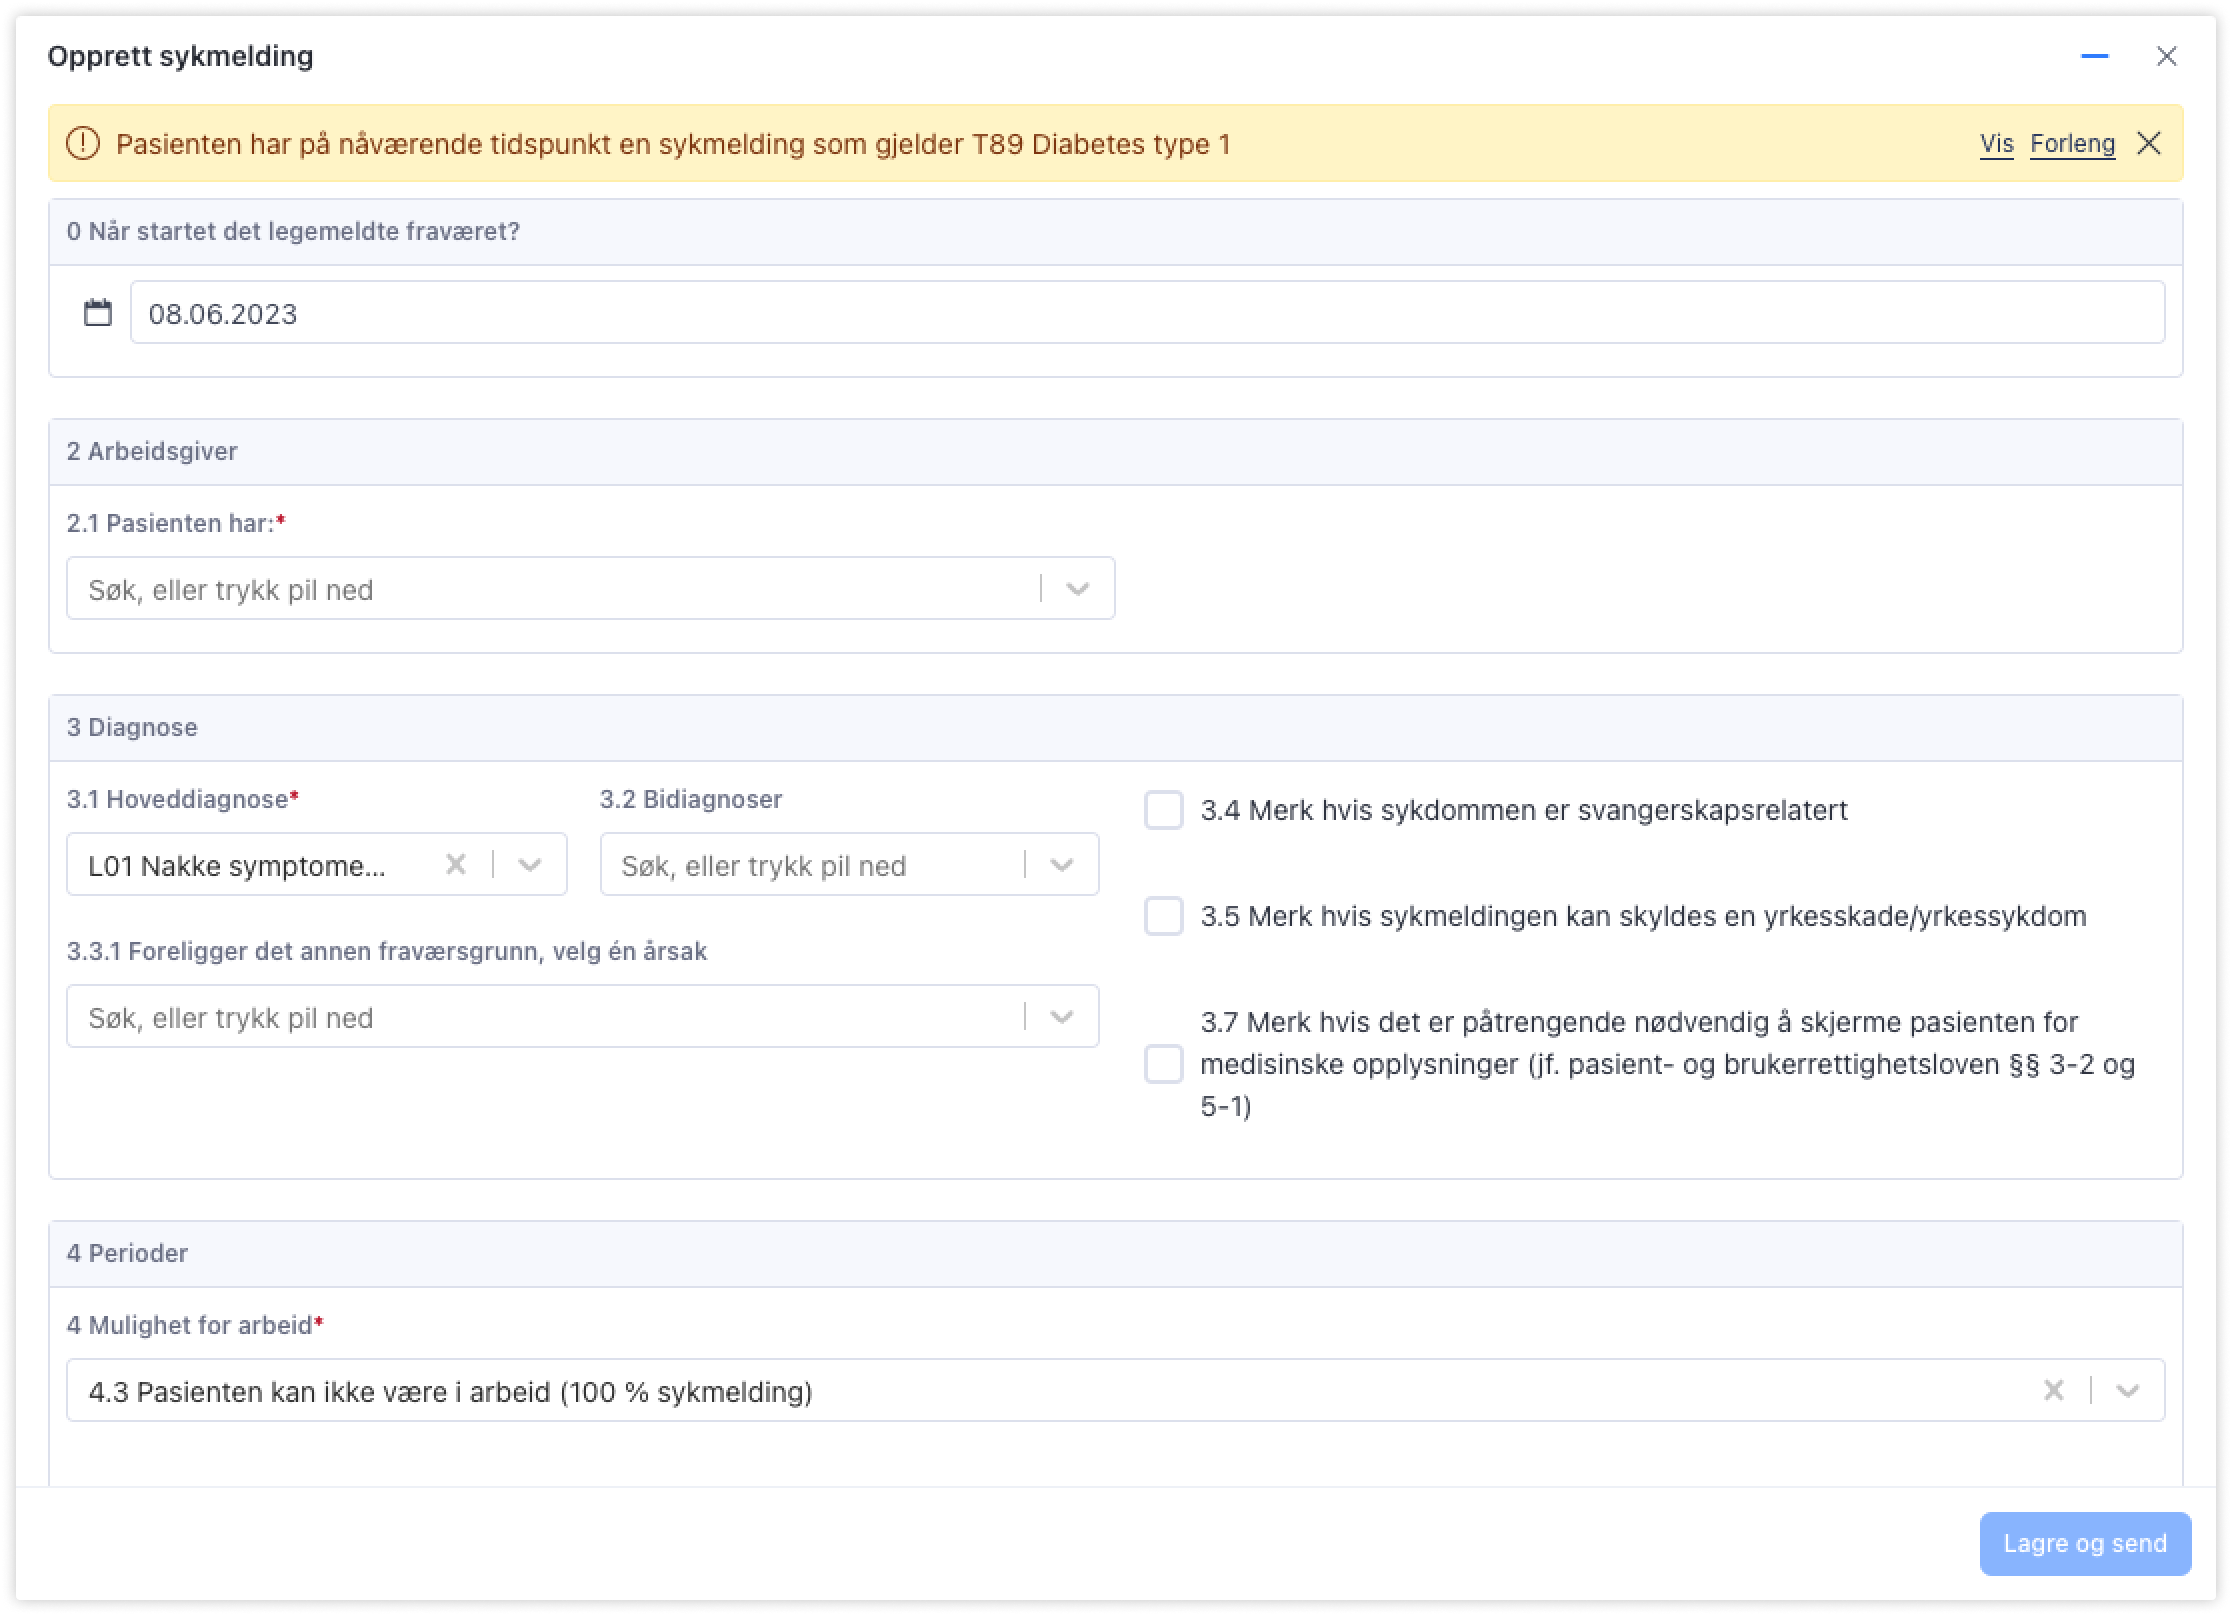Select the L01 Nakke symptome... value text
The image size is (2232, 1616).
[237, 866]
